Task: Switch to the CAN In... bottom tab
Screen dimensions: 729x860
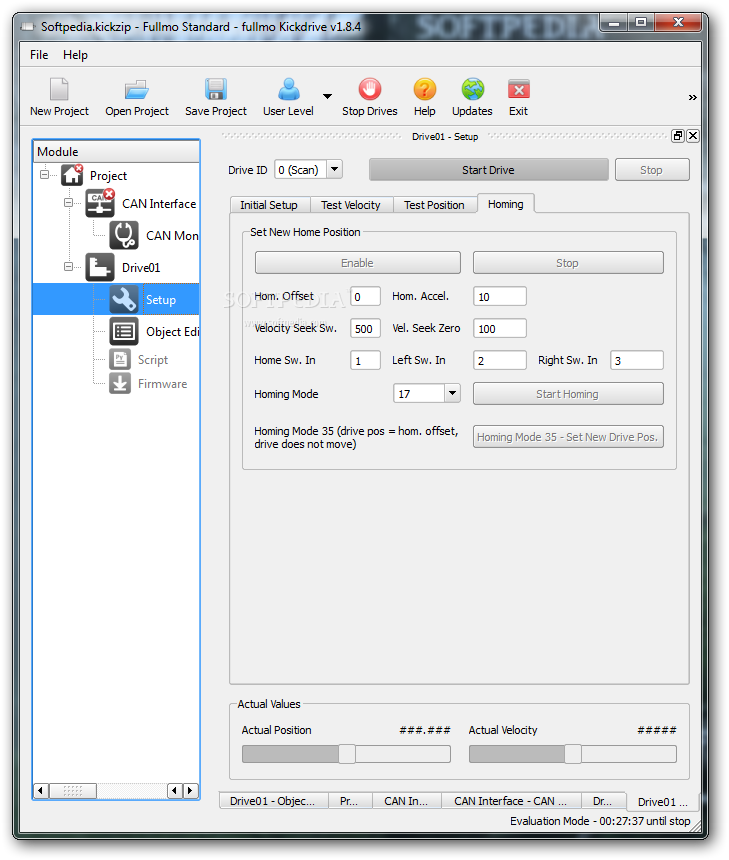Action: coord(406,801)
